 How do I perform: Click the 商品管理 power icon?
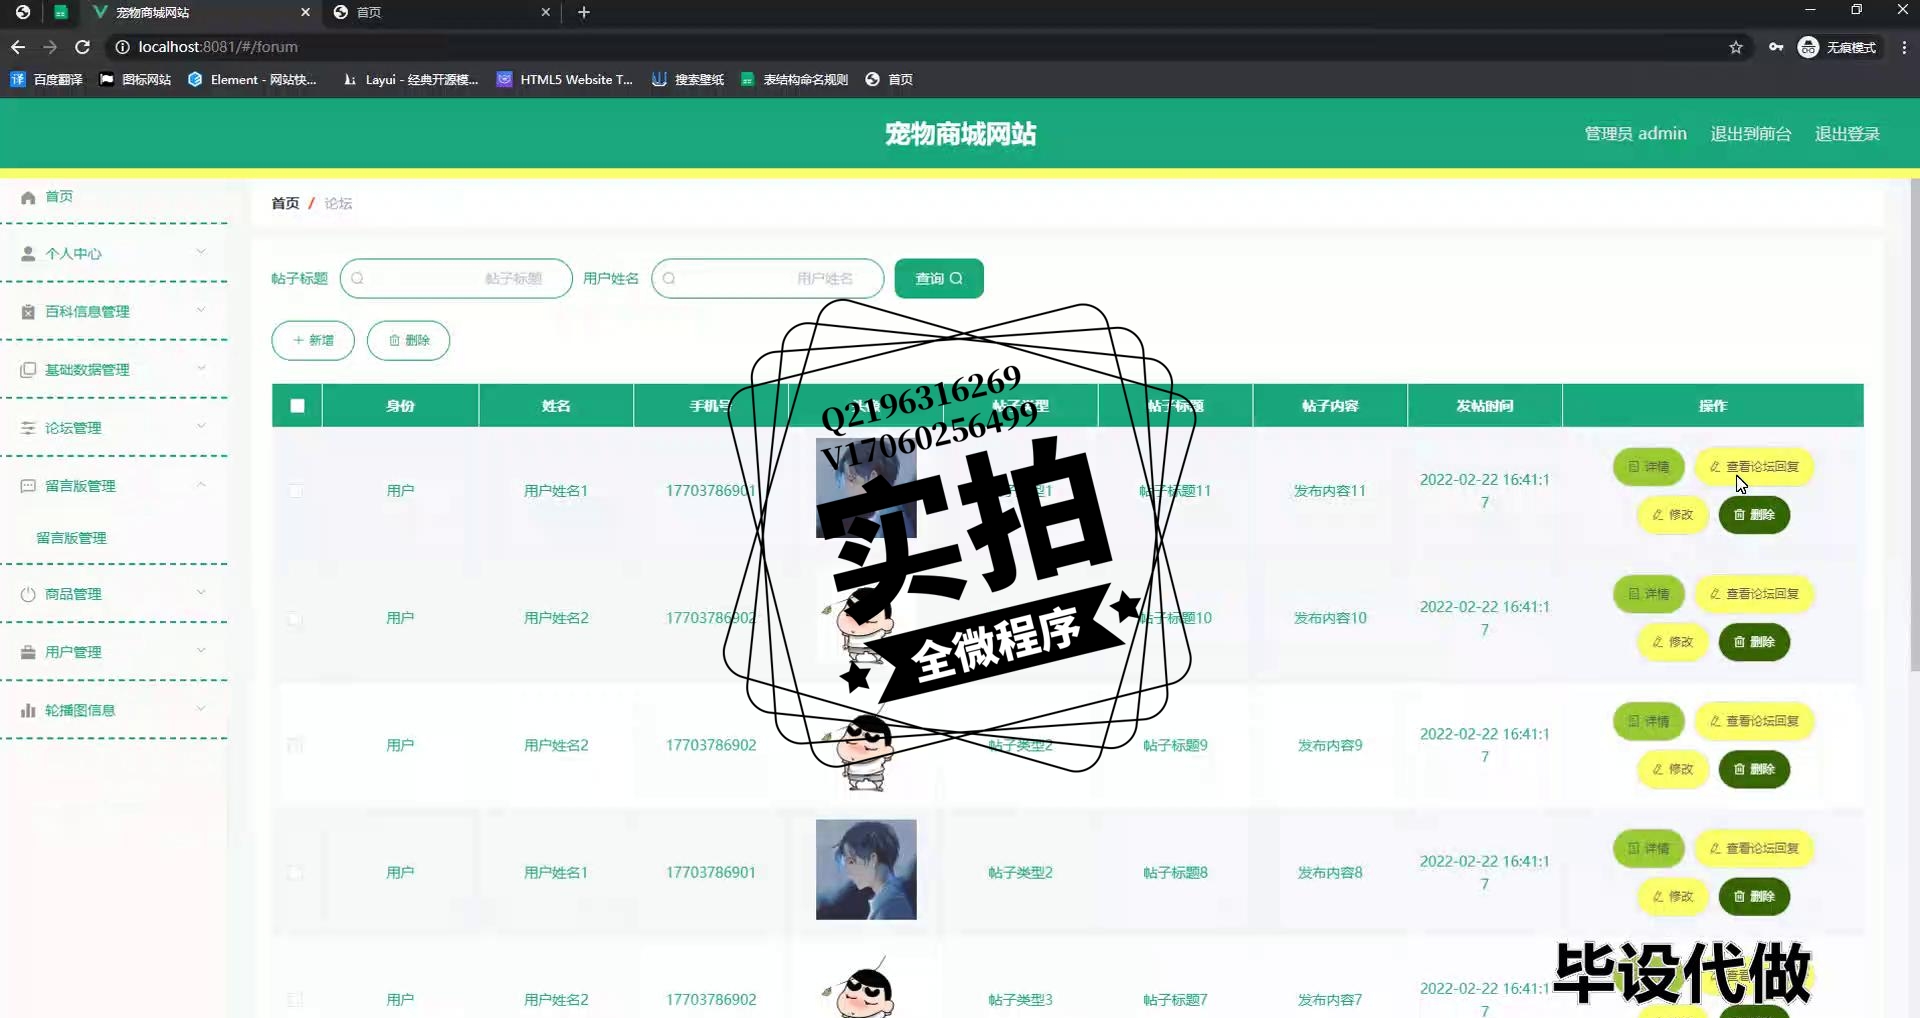[x=28, y=594]
